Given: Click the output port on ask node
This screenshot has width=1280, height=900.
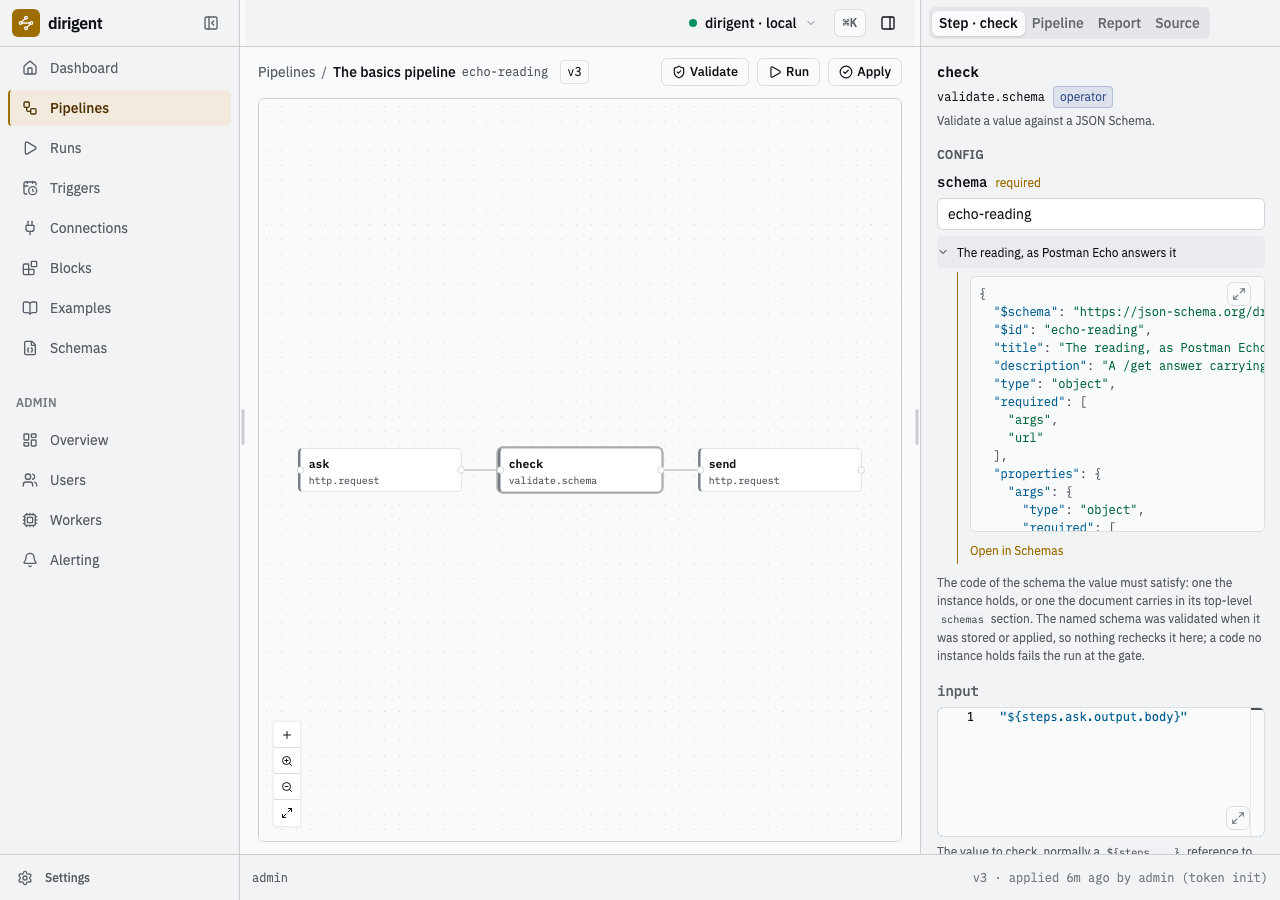Looking at the screenshot, I should click(461, 470).
